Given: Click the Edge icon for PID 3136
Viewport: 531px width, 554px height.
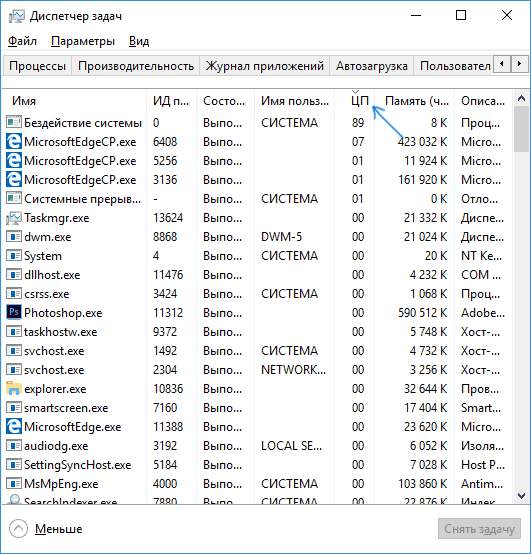Looking at the screenshot, I should pyautogui.click(x=14, y=180).
